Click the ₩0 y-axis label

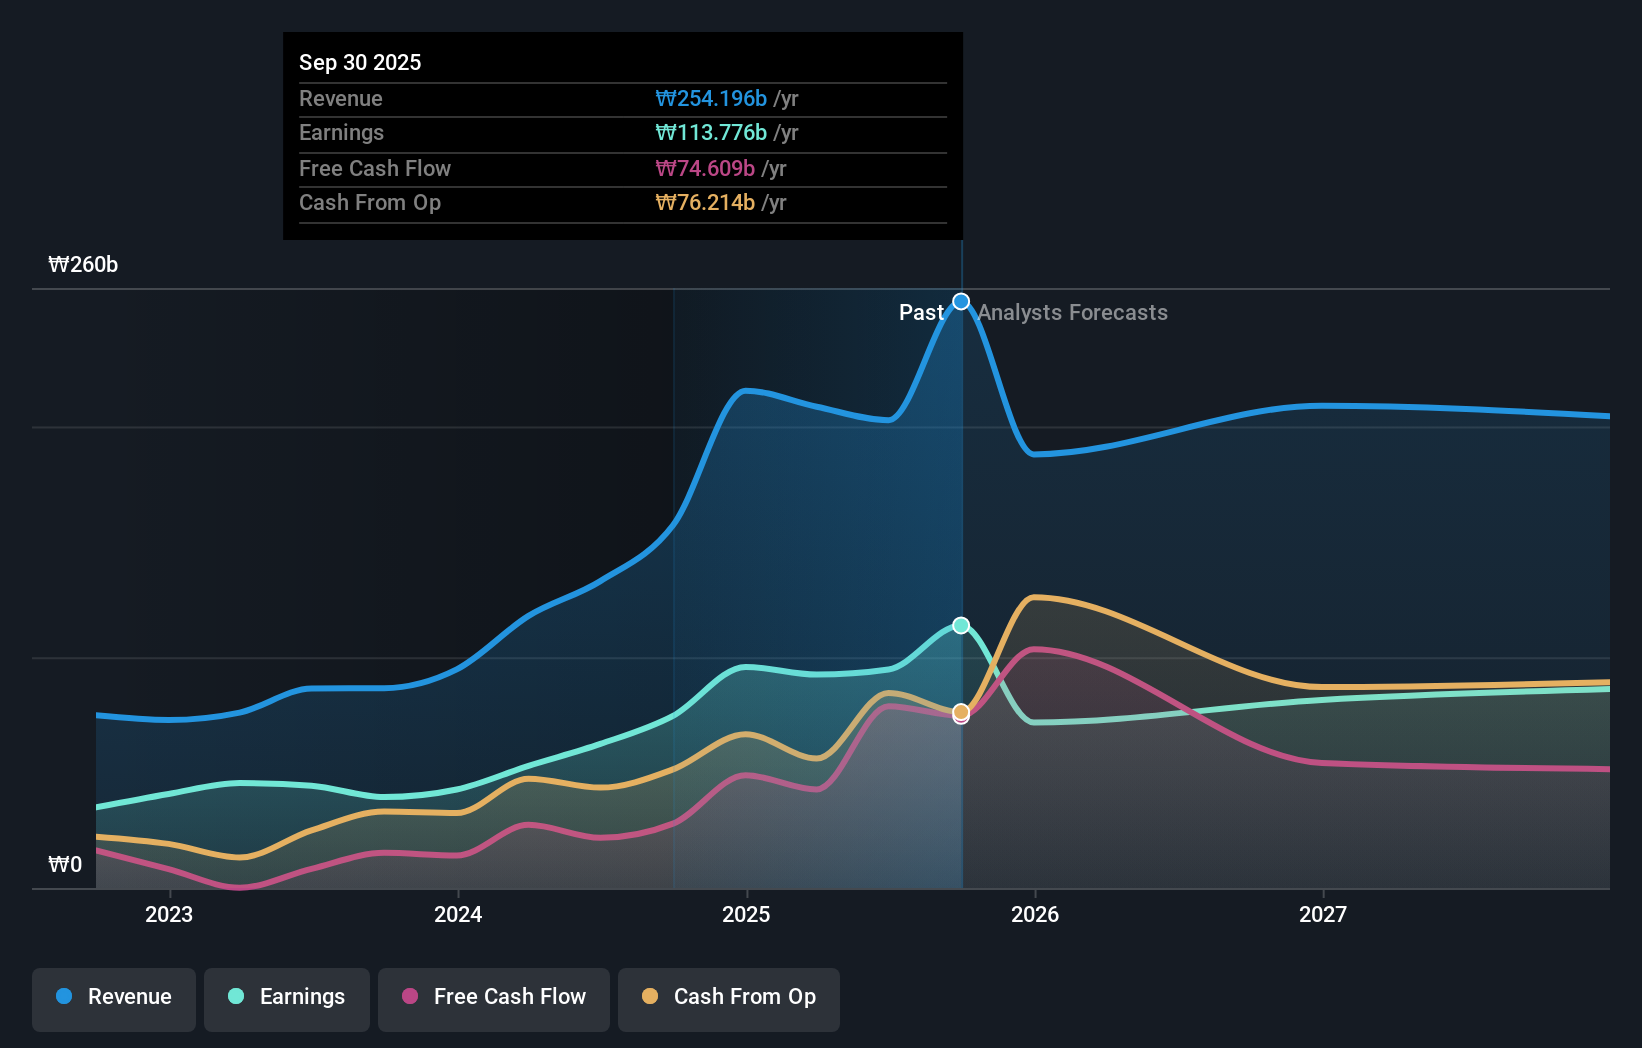pos(65,865)
